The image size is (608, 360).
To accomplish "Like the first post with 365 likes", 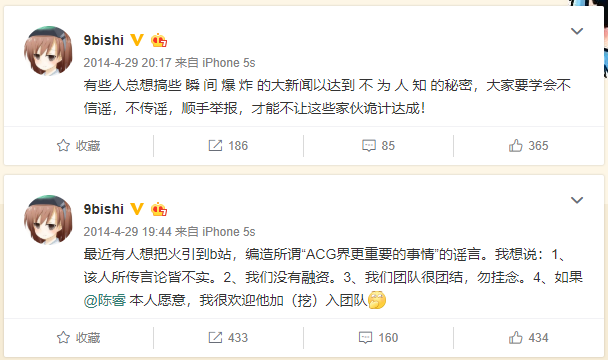I will (515, 145).
